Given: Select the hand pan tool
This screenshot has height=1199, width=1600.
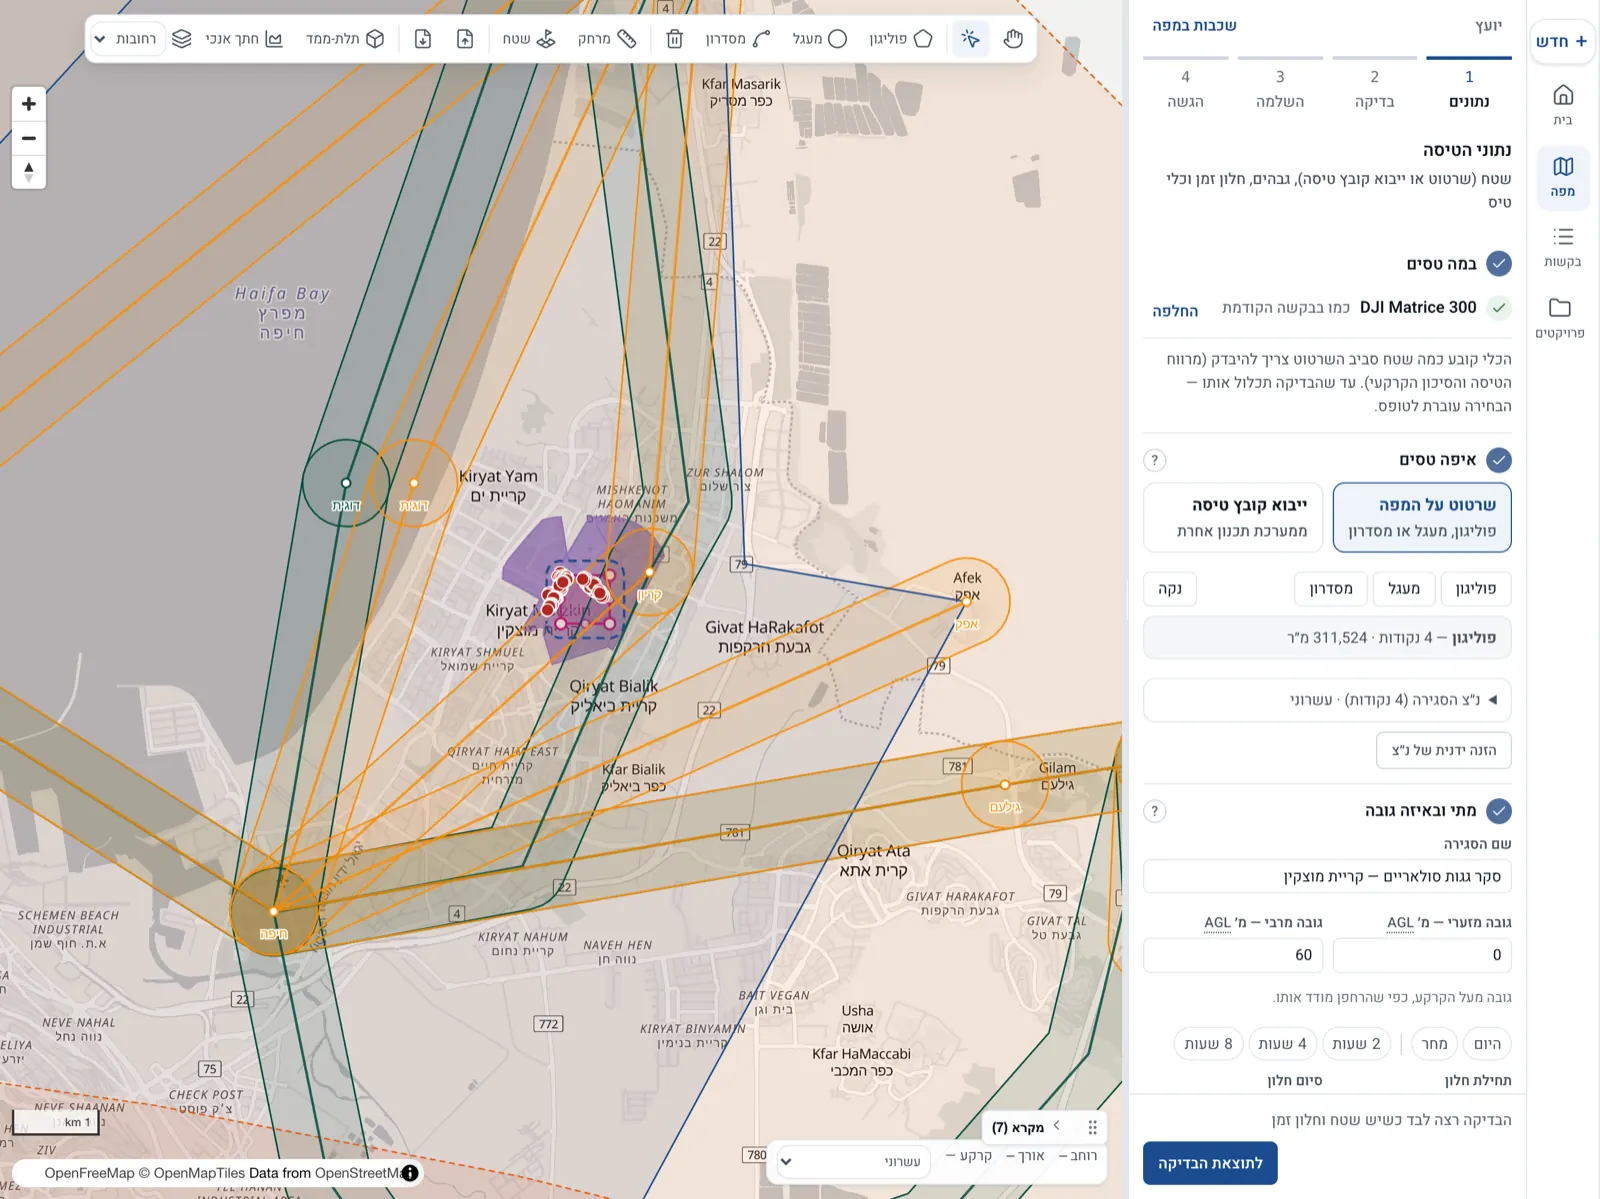Looking at the screenshot, I should point(1013,39).
